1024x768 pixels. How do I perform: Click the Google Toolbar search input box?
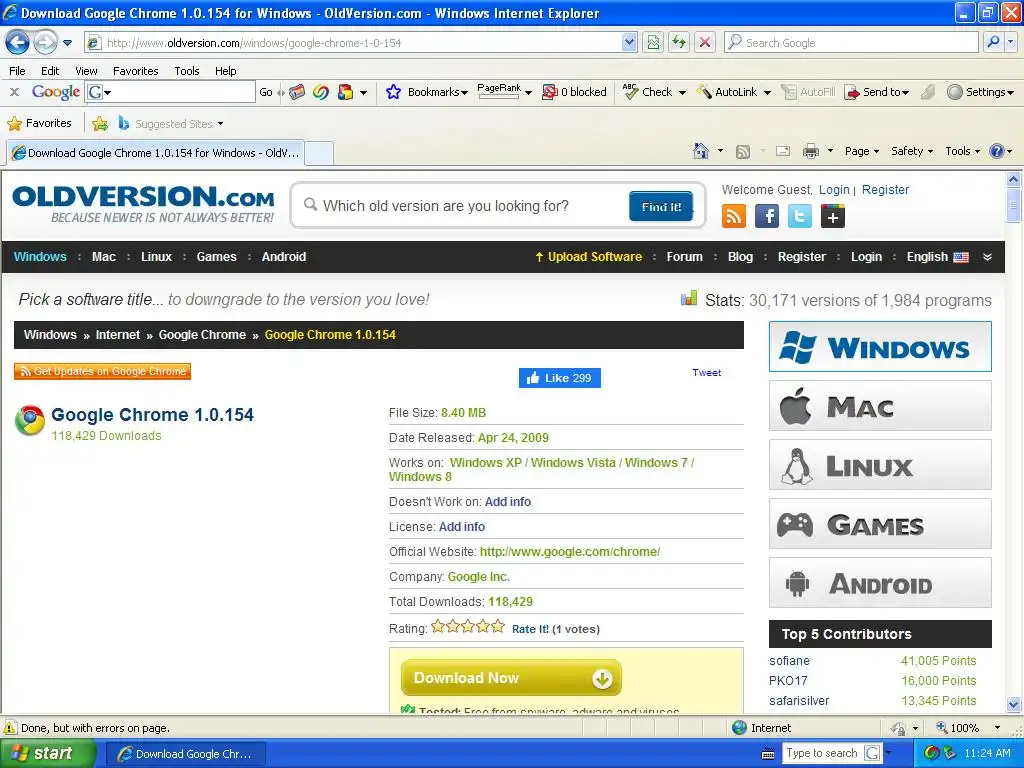point(170,92)
